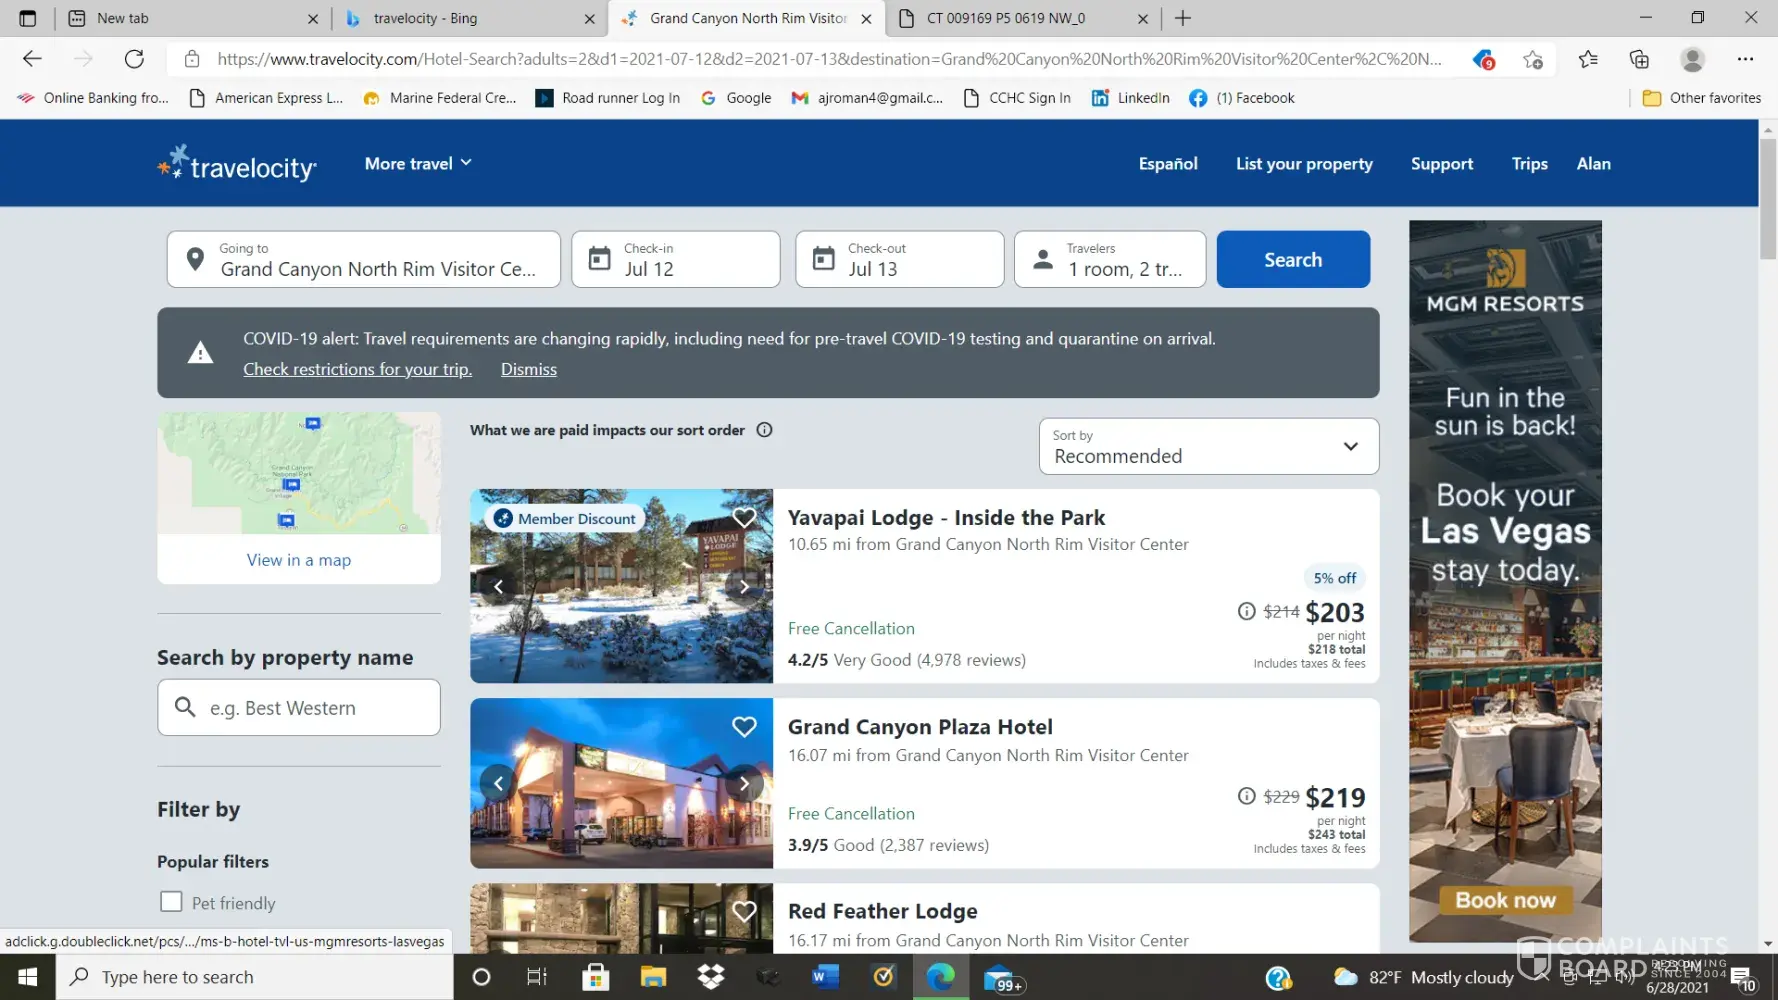Show next photo of Yavapai Lodge
The width and height of the screenshot is (1778, 1000).
pos(744,587)
